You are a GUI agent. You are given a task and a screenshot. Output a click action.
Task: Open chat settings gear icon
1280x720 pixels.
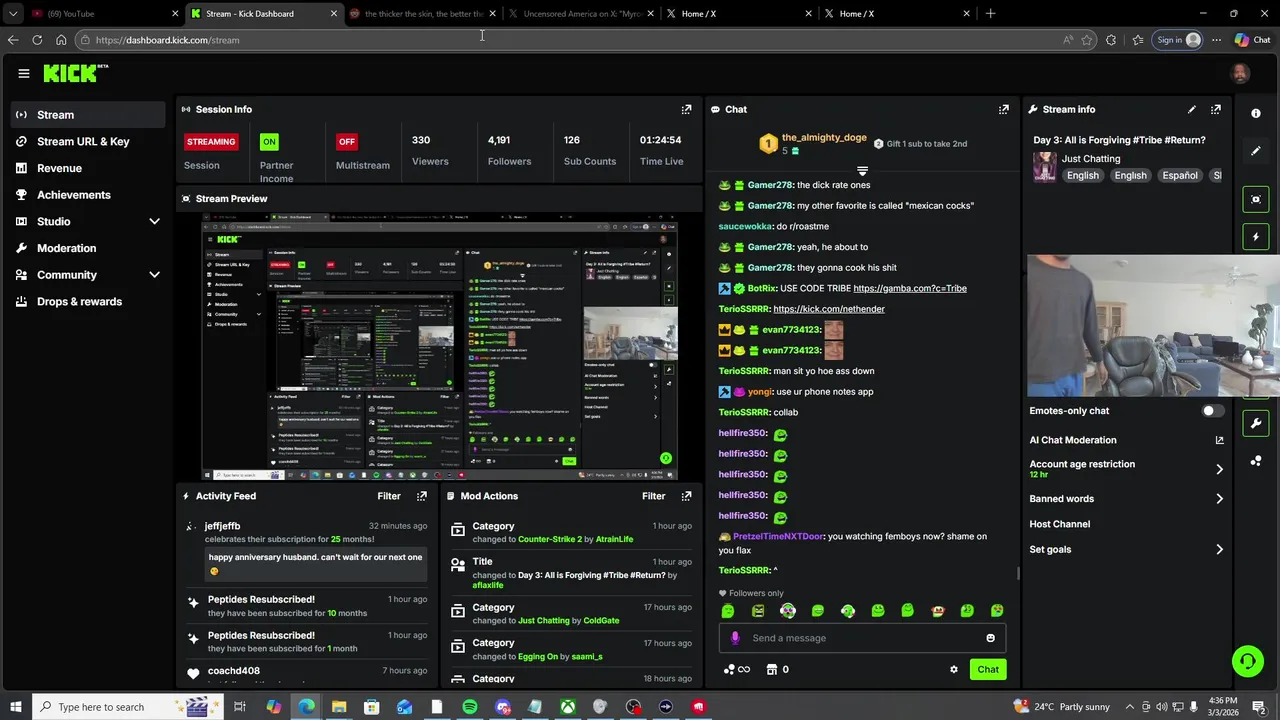point(954,670)
